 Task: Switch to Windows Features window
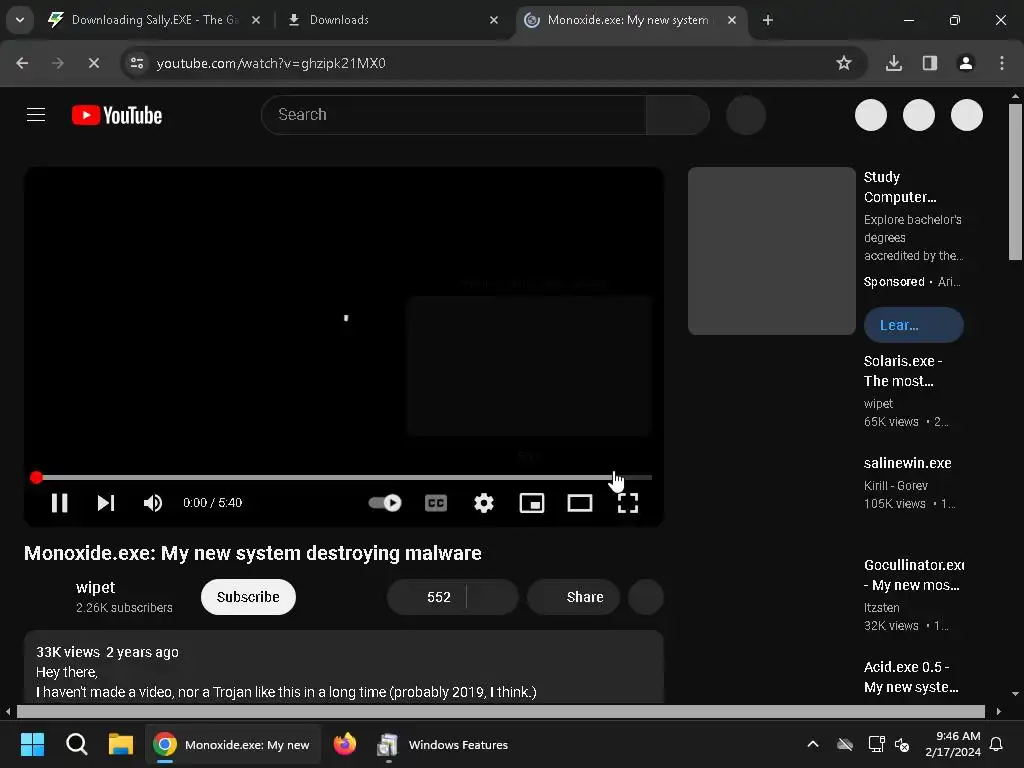[x=443, y=744]
